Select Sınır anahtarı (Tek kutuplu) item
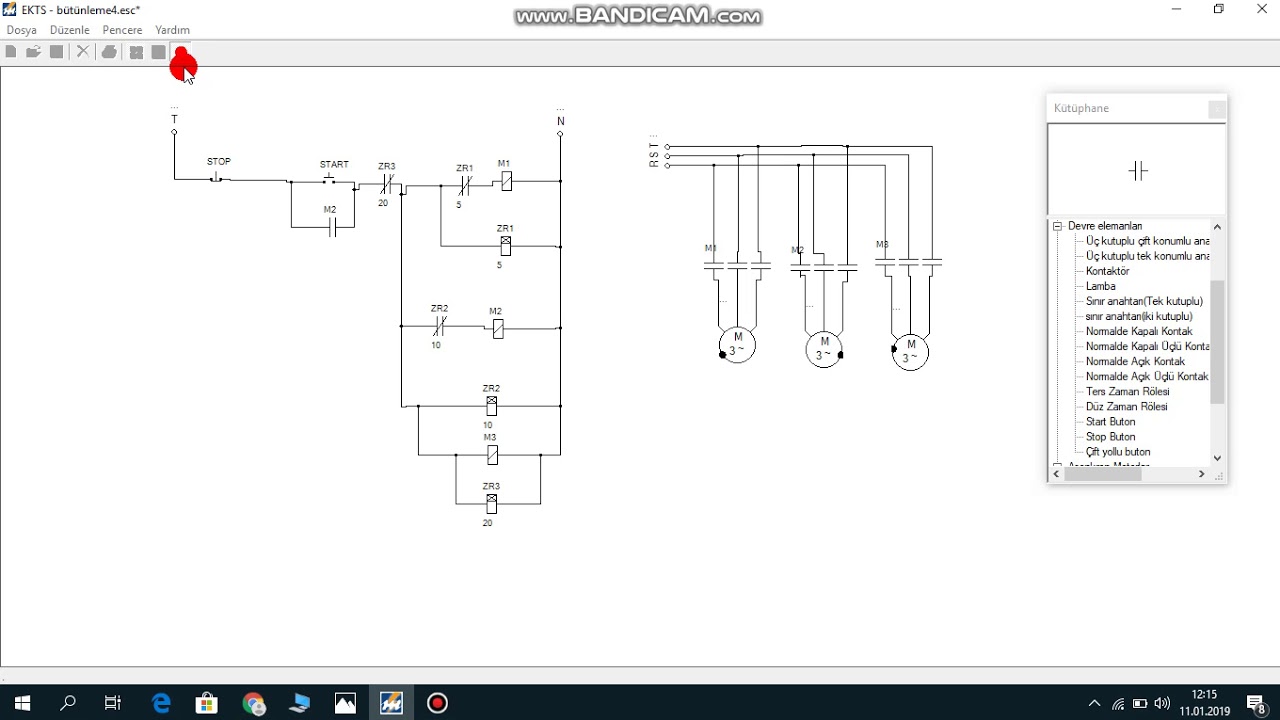This screenshot has width=1280, height=720. 1144,301
